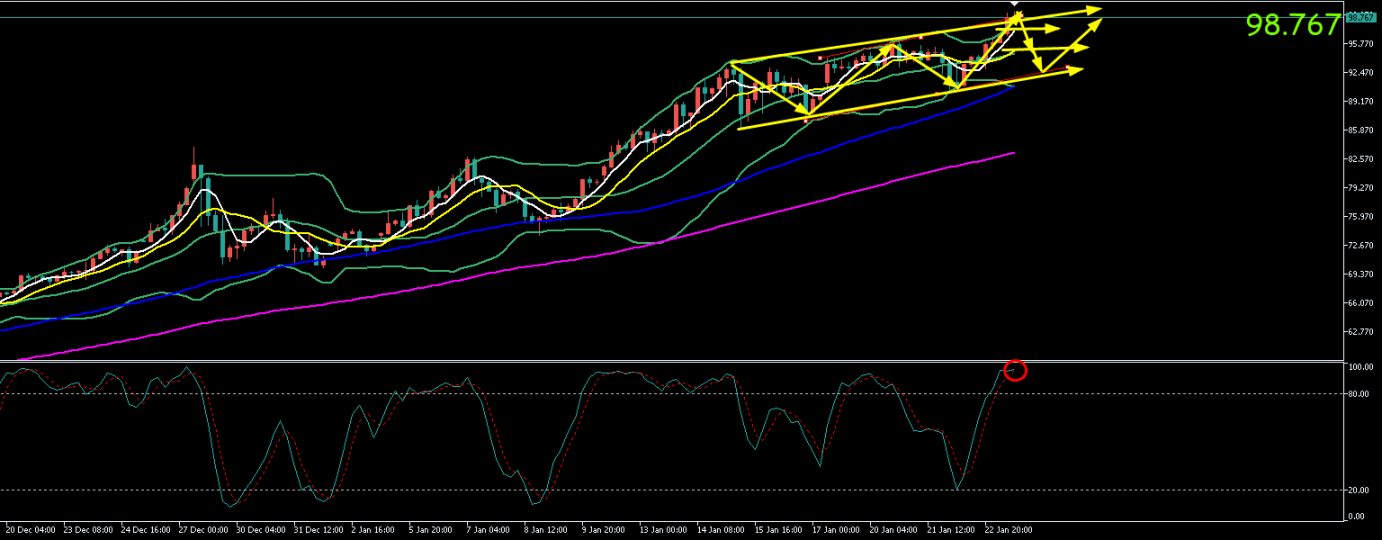Click the 82.770 price axis label
Viewport: 1382px width, 540px height.
tap(1361, 159)
